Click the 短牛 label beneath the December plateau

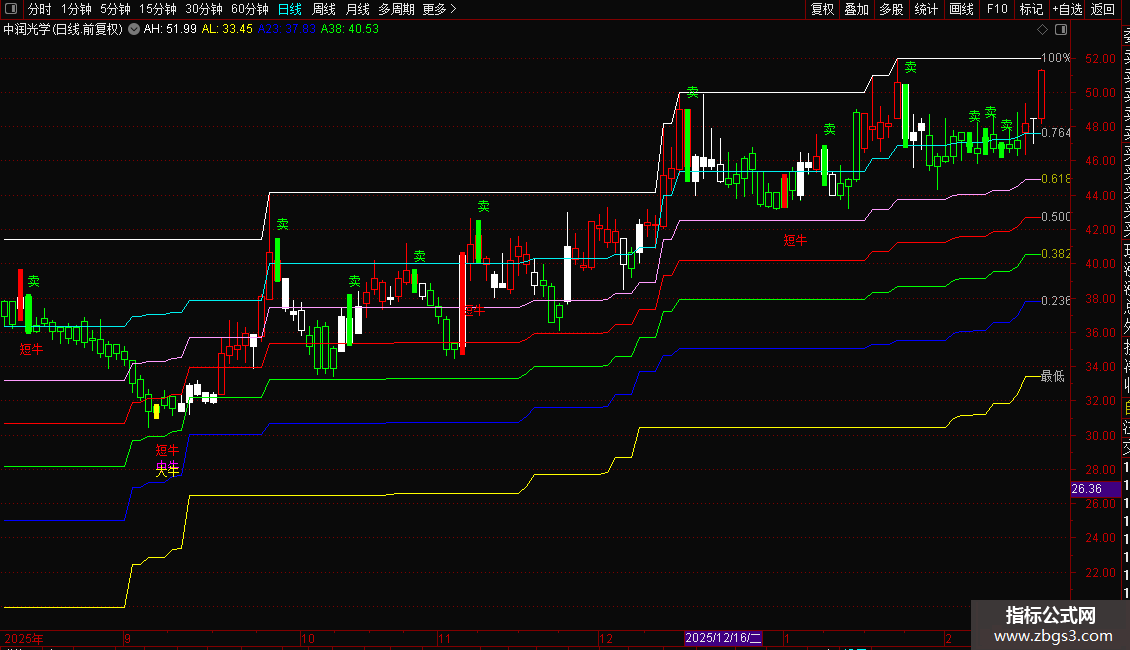click(x=795, y=240)
